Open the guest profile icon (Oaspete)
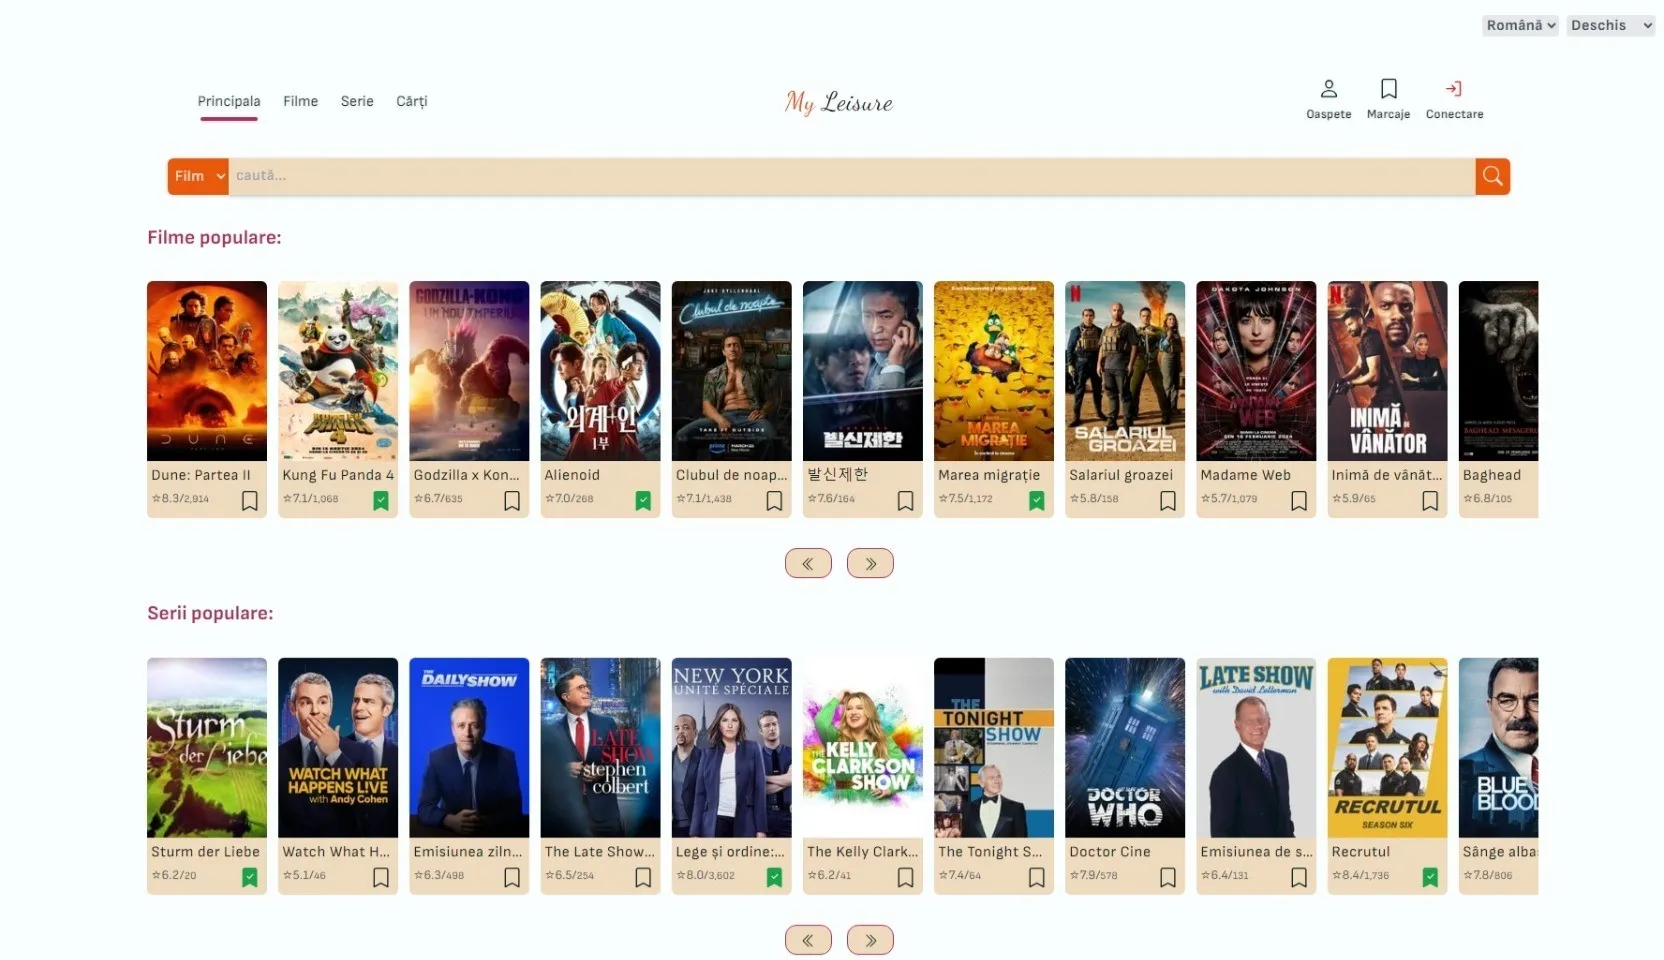This screenshot has height=960, width=1664. [x=1328, y=89]
